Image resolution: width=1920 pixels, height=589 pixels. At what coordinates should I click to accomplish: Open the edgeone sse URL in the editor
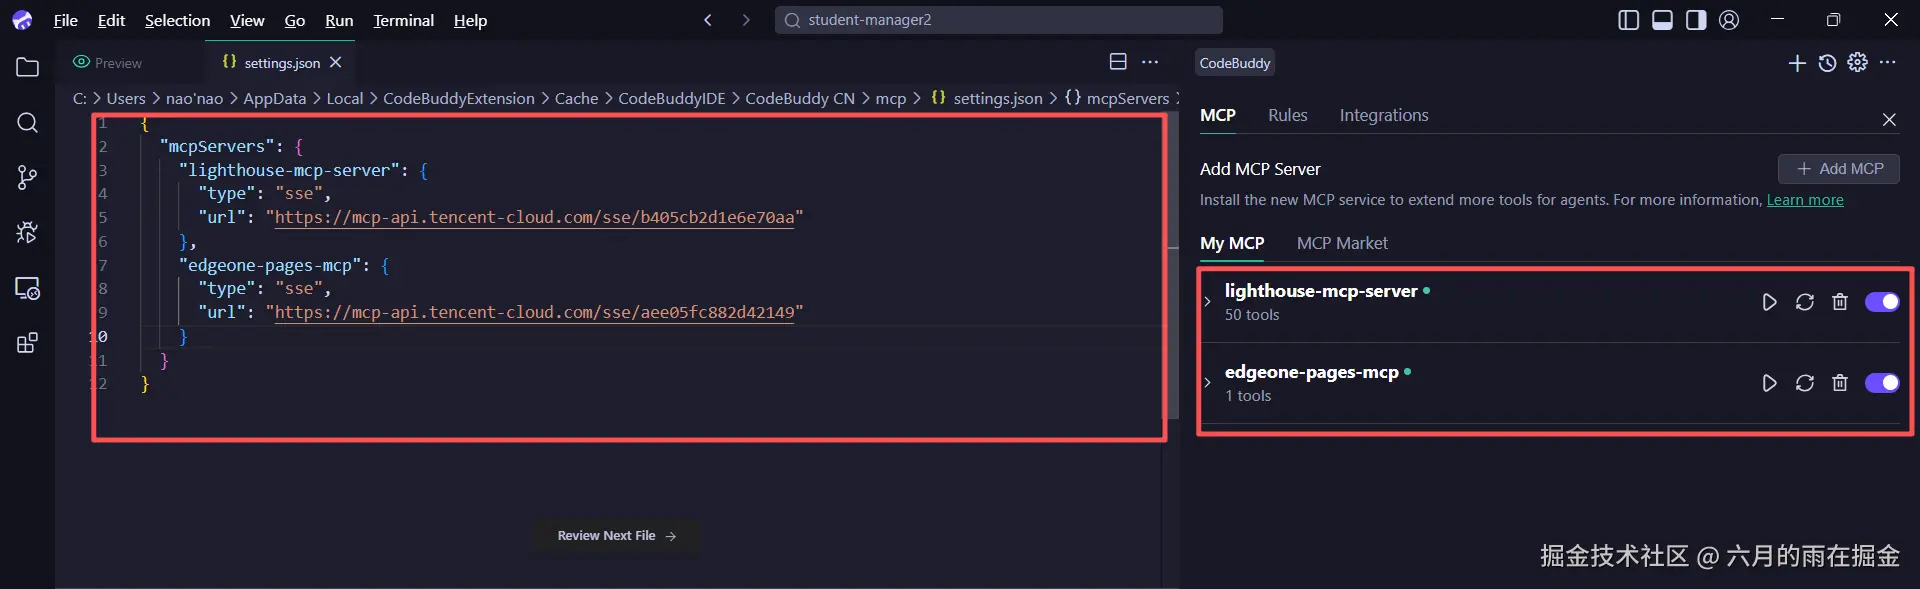click(534, 312)
